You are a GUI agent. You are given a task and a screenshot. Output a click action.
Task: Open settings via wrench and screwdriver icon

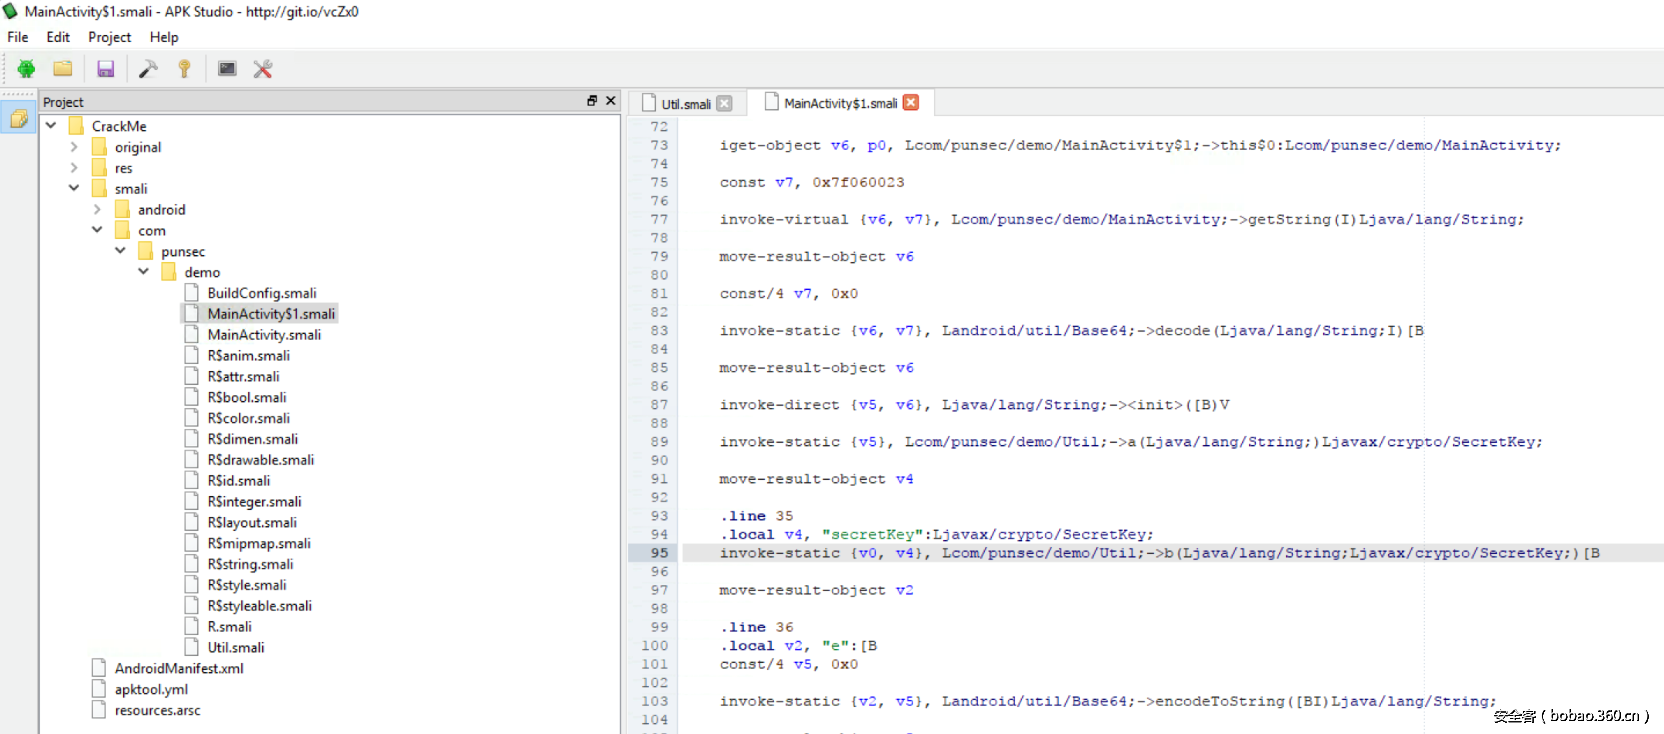coord(263,69)
